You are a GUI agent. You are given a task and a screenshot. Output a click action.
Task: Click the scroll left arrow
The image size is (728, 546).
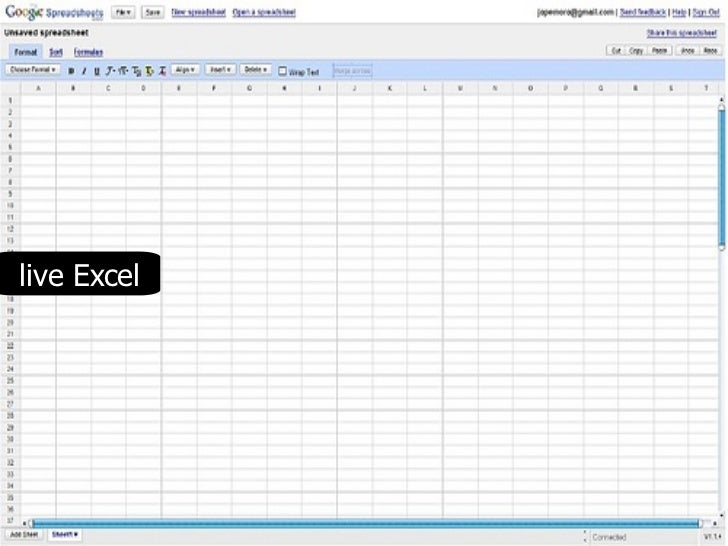pyautogui.click(x=25, y=524)
